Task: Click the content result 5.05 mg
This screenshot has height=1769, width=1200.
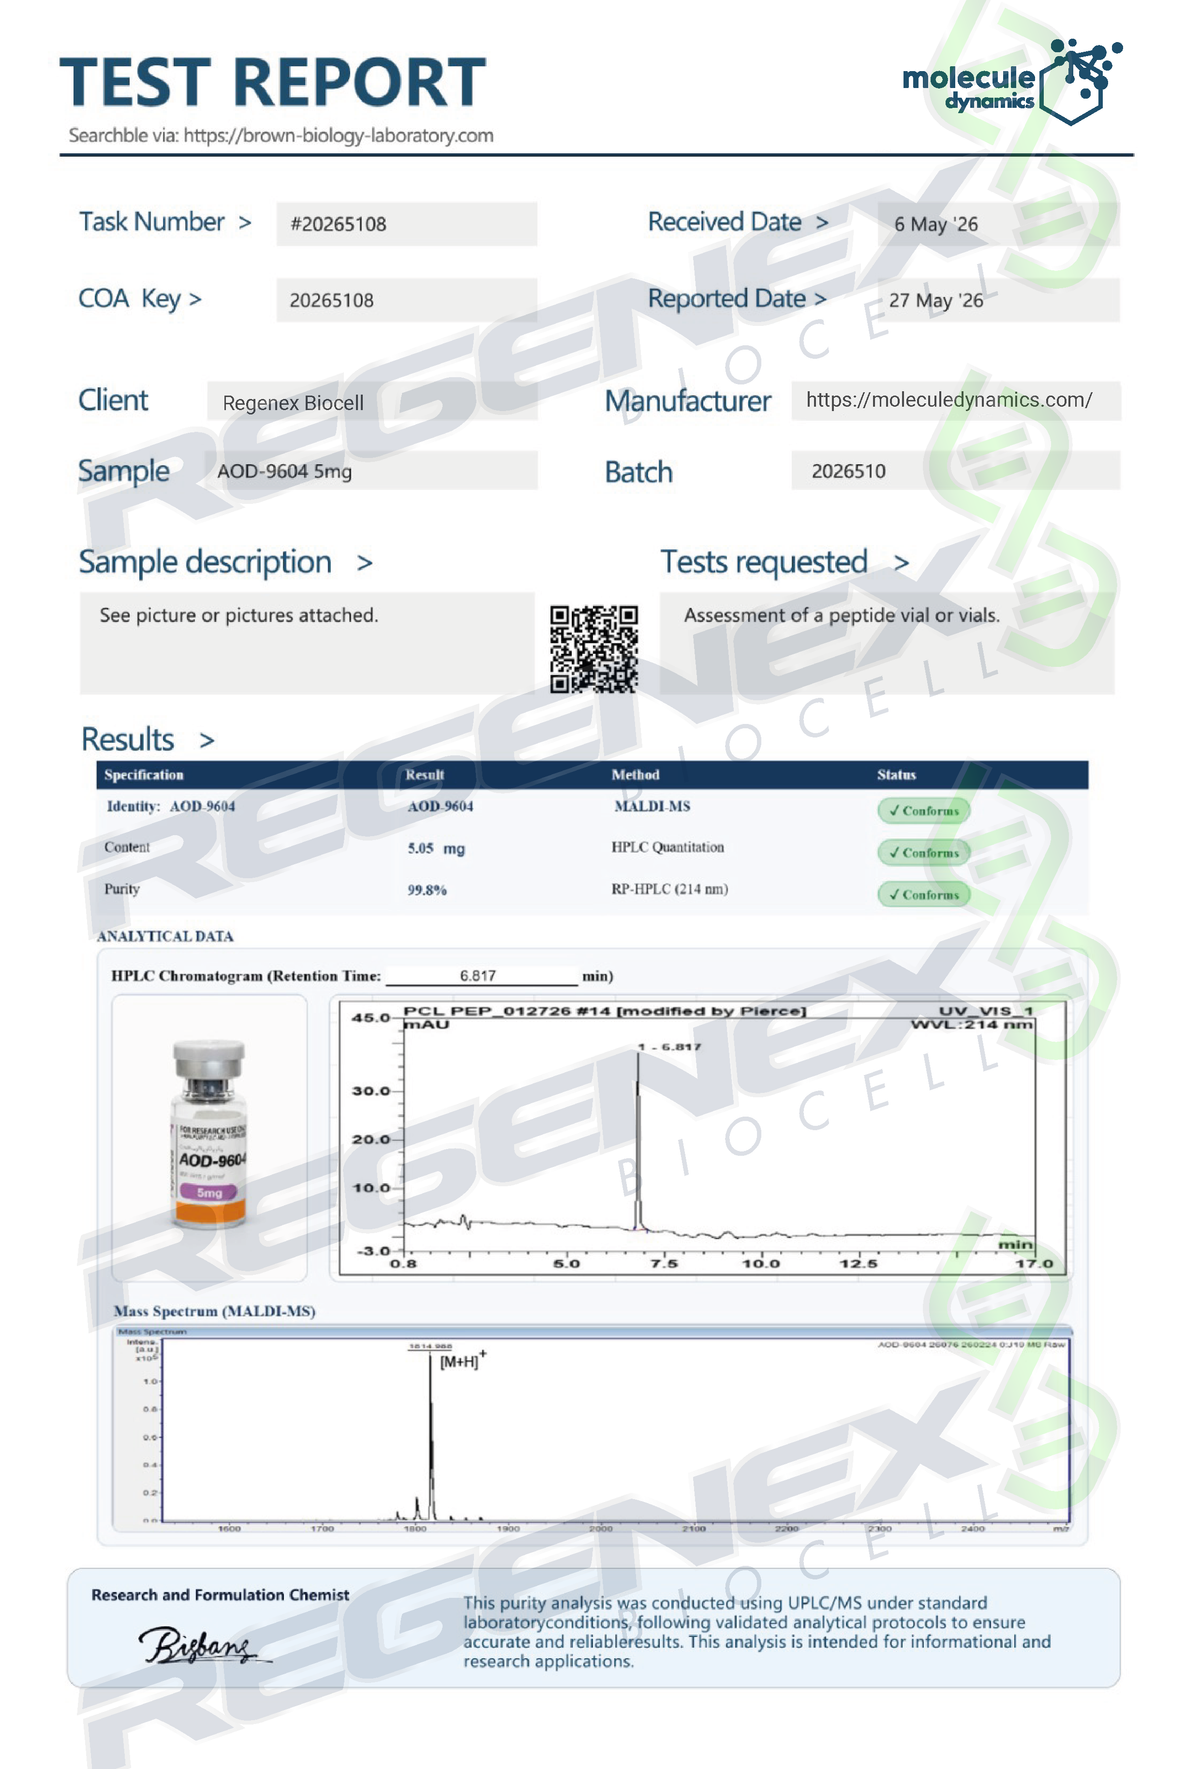Action: pyautogui.click(x=436, y=848)
